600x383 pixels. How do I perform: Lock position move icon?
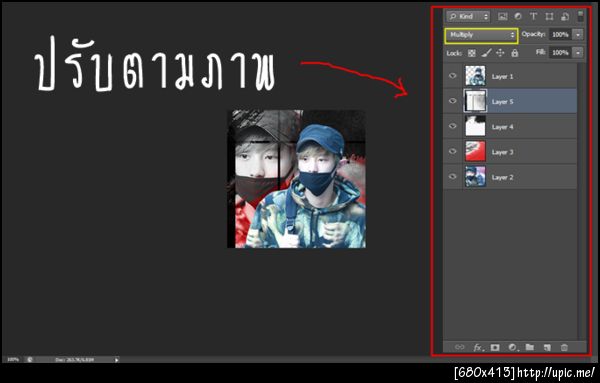point(500,53)
